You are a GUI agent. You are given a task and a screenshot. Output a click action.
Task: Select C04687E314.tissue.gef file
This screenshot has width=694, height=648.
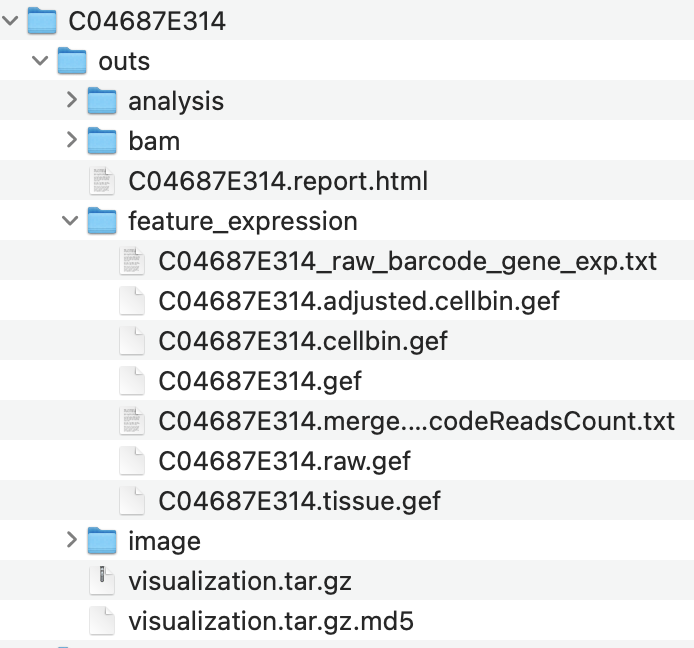point(299,501)
